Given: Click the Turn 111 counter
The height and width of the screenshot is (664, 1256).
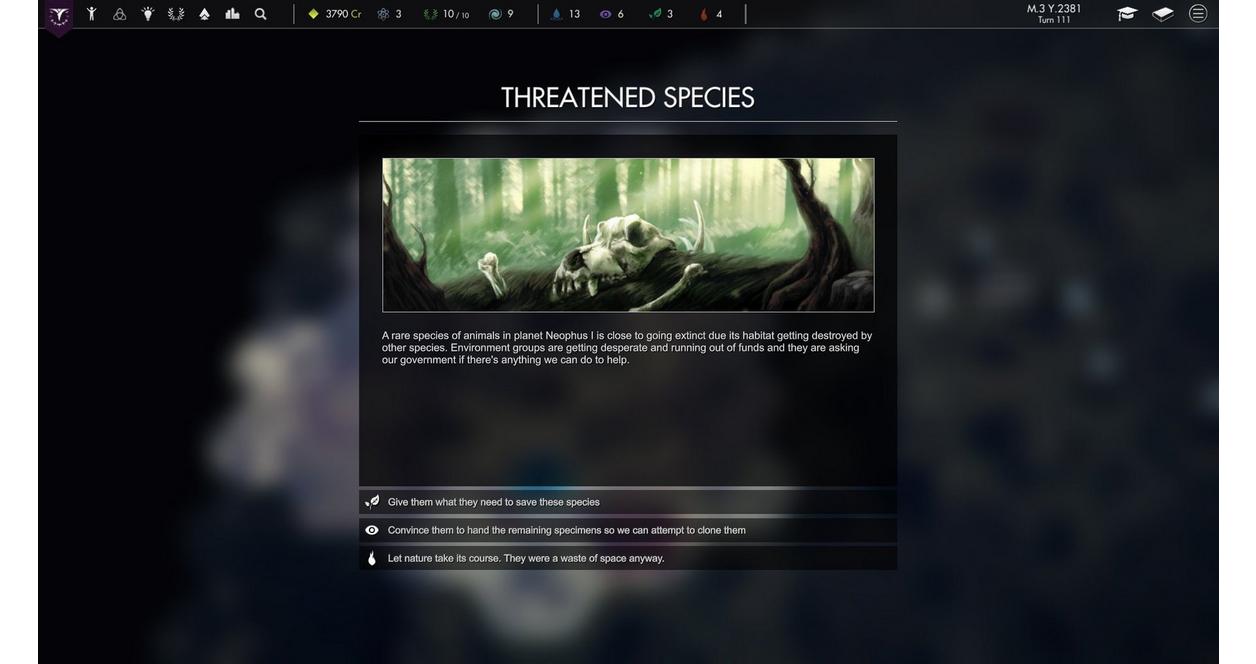Looking at the screenshot, I should (x=1054, y=20).
